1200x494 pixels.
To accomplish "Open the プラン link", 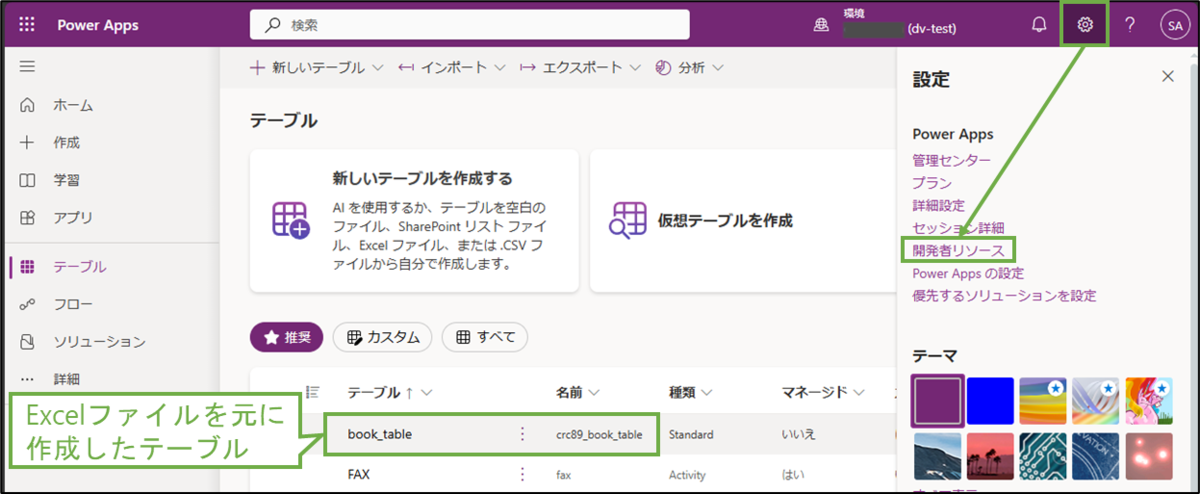I will point(932,183).
